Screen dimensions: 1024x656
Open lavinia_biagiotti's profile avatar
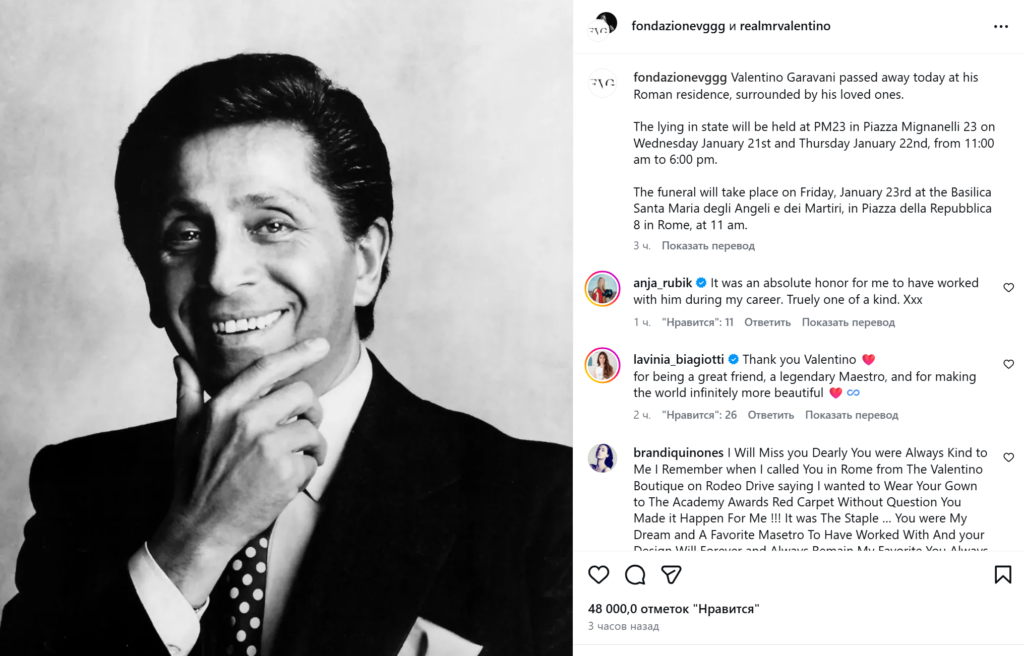pos(602,365)
